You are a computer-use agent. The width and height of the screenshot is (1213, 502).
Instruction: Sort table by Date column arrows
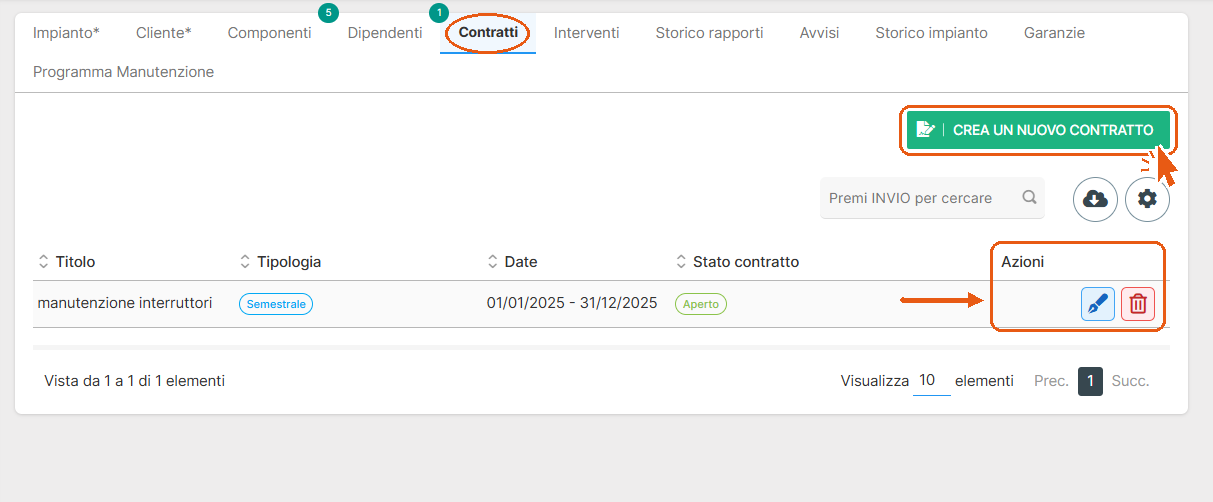point(492,262)
